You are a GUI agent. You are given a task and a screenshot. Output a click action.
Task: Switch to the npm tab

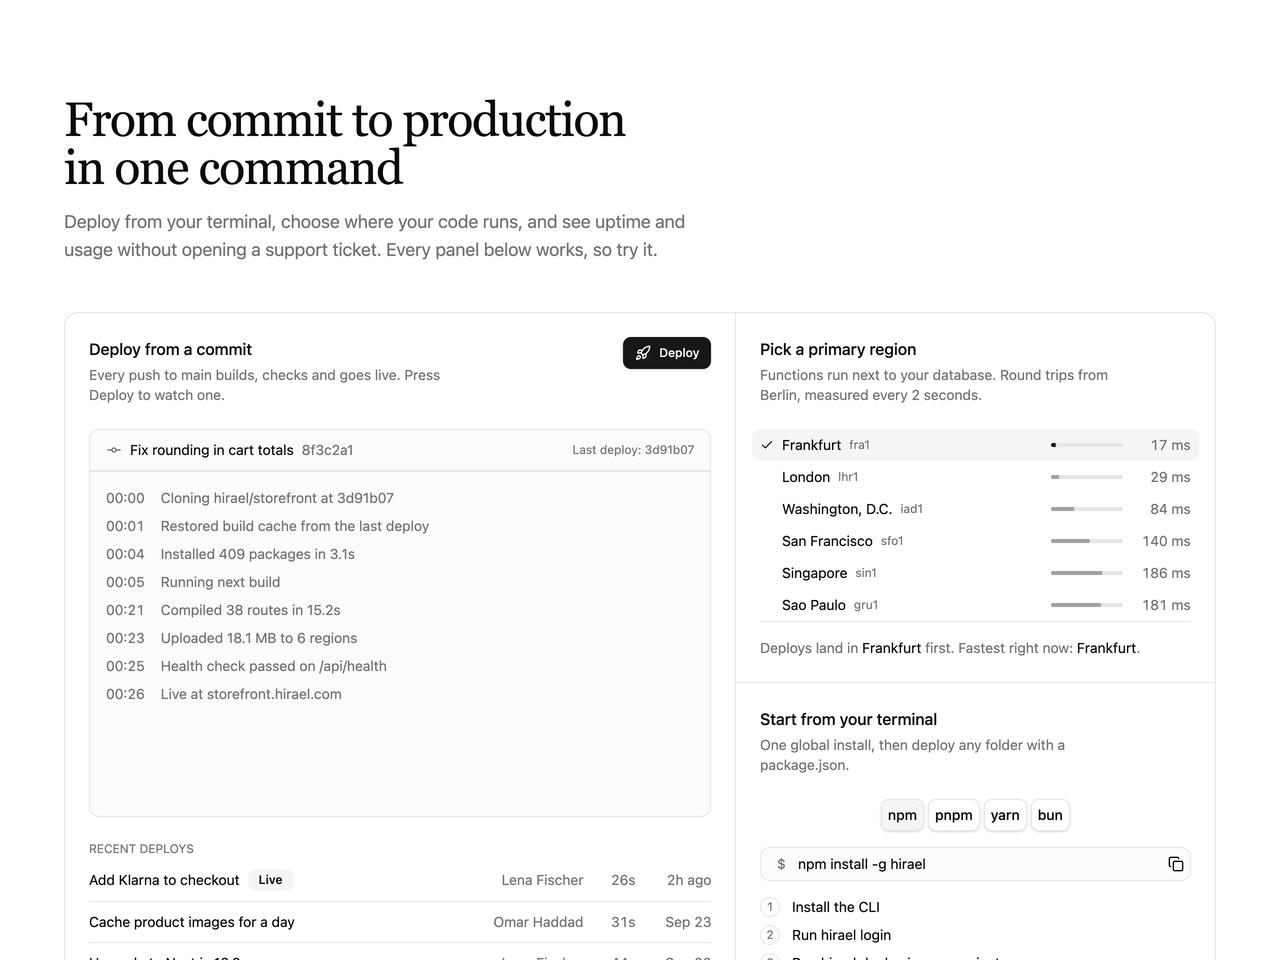click(x=902, y=815)
